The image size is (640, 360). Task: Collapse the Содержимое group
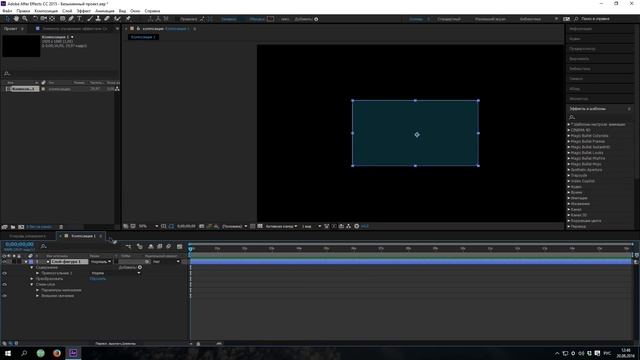pos(32,267)
